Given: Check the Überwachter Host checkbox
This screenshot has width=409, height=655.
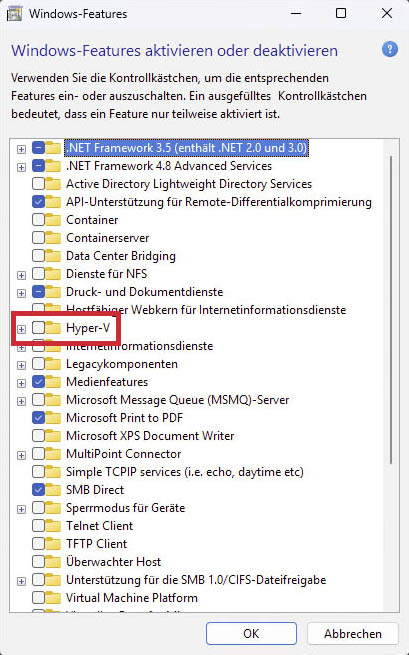Looking at the screenshot, I should (38, 561).
